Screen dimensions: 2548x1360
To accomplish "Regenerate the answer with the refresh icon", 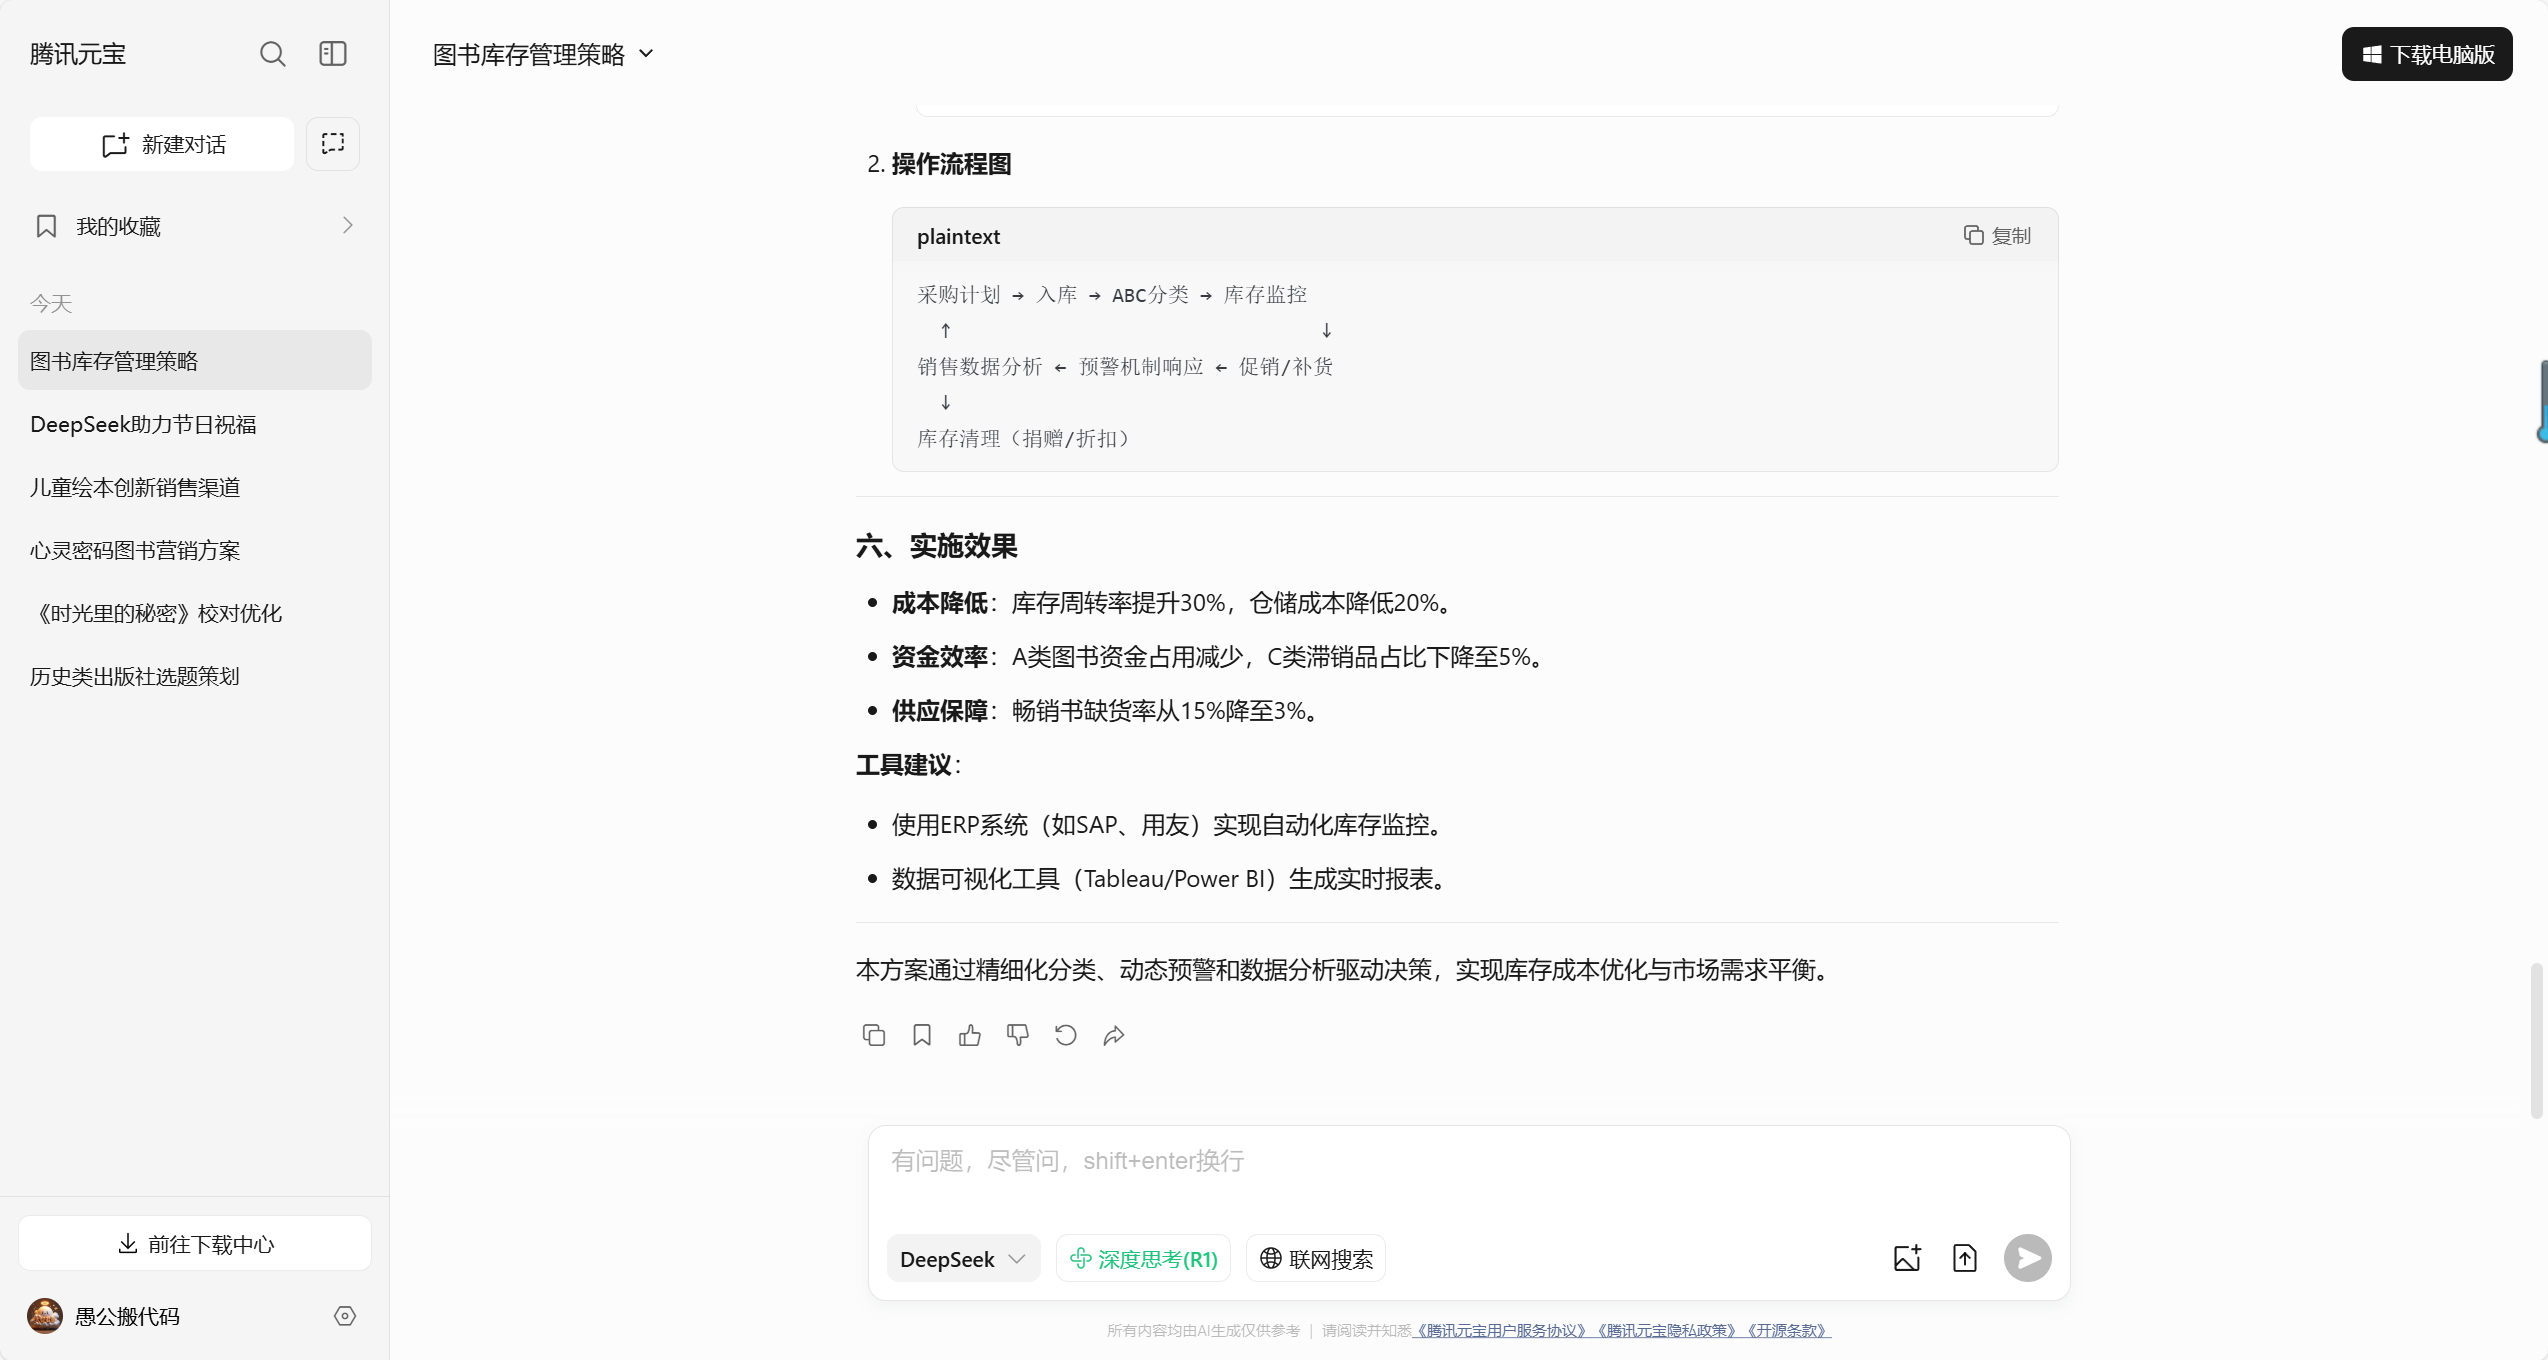I will click(1066, 1035).
